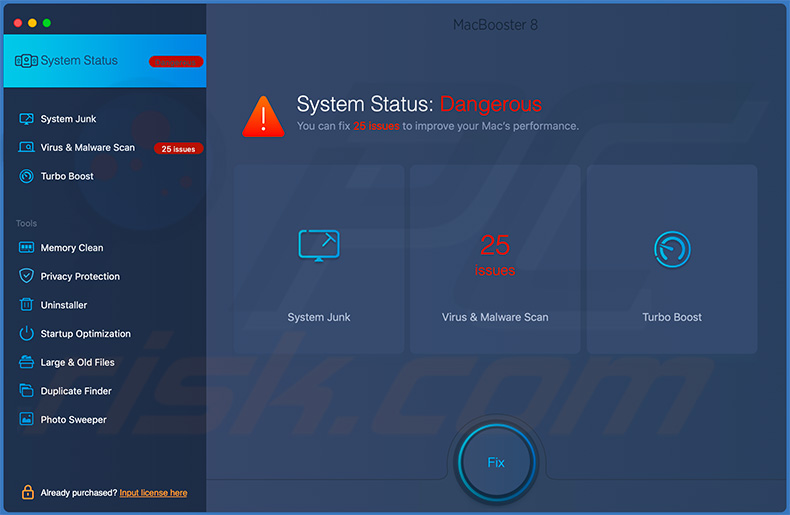Open the System Status tab
The width and height of the screenshot is (790, 515).
pyautogui.click(x=105, y=61)
